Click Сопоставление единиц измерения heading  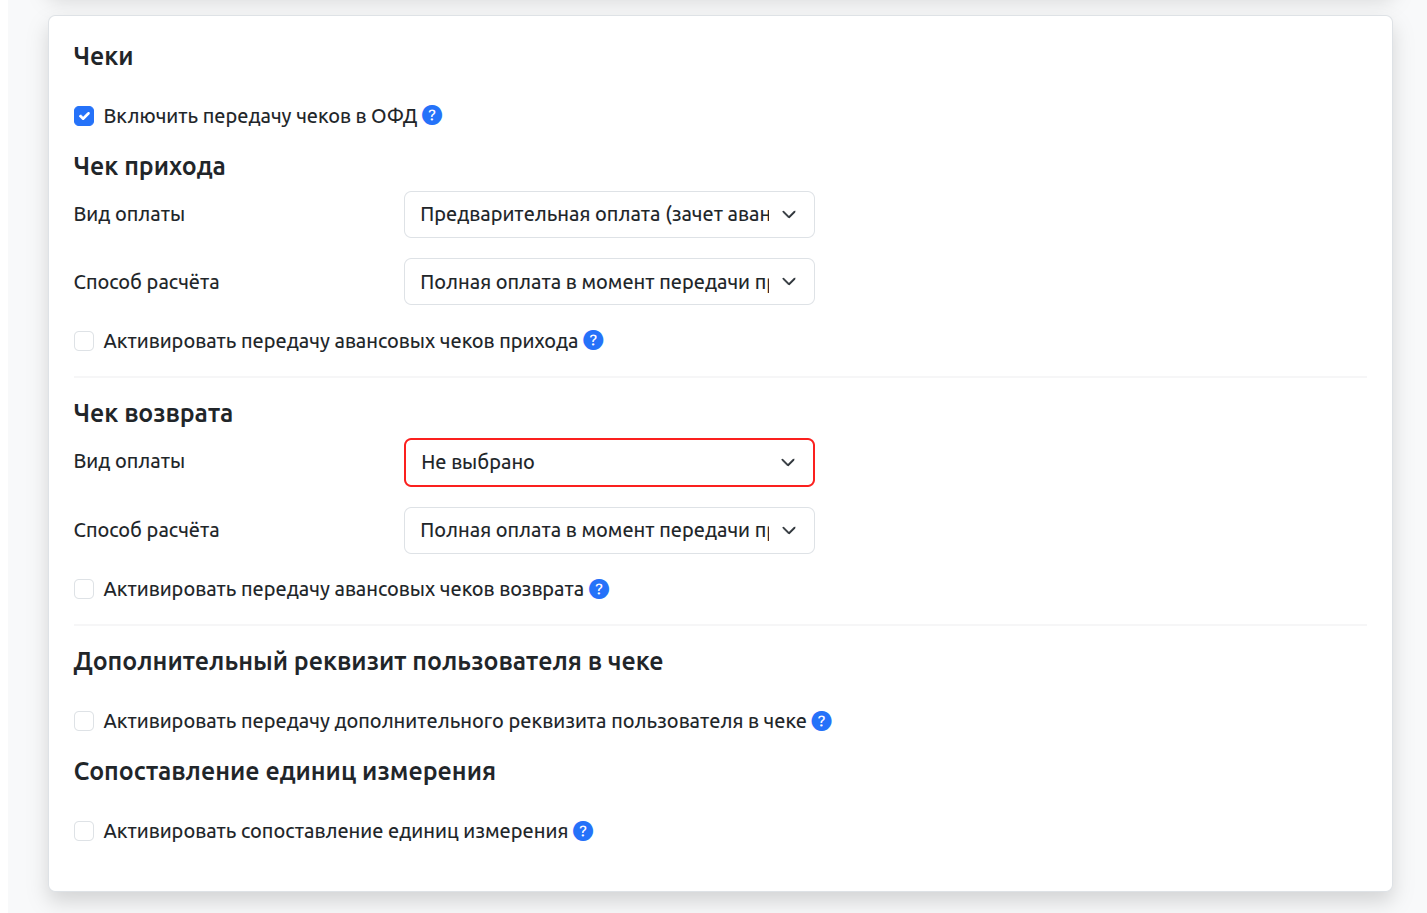coord(284,772)
